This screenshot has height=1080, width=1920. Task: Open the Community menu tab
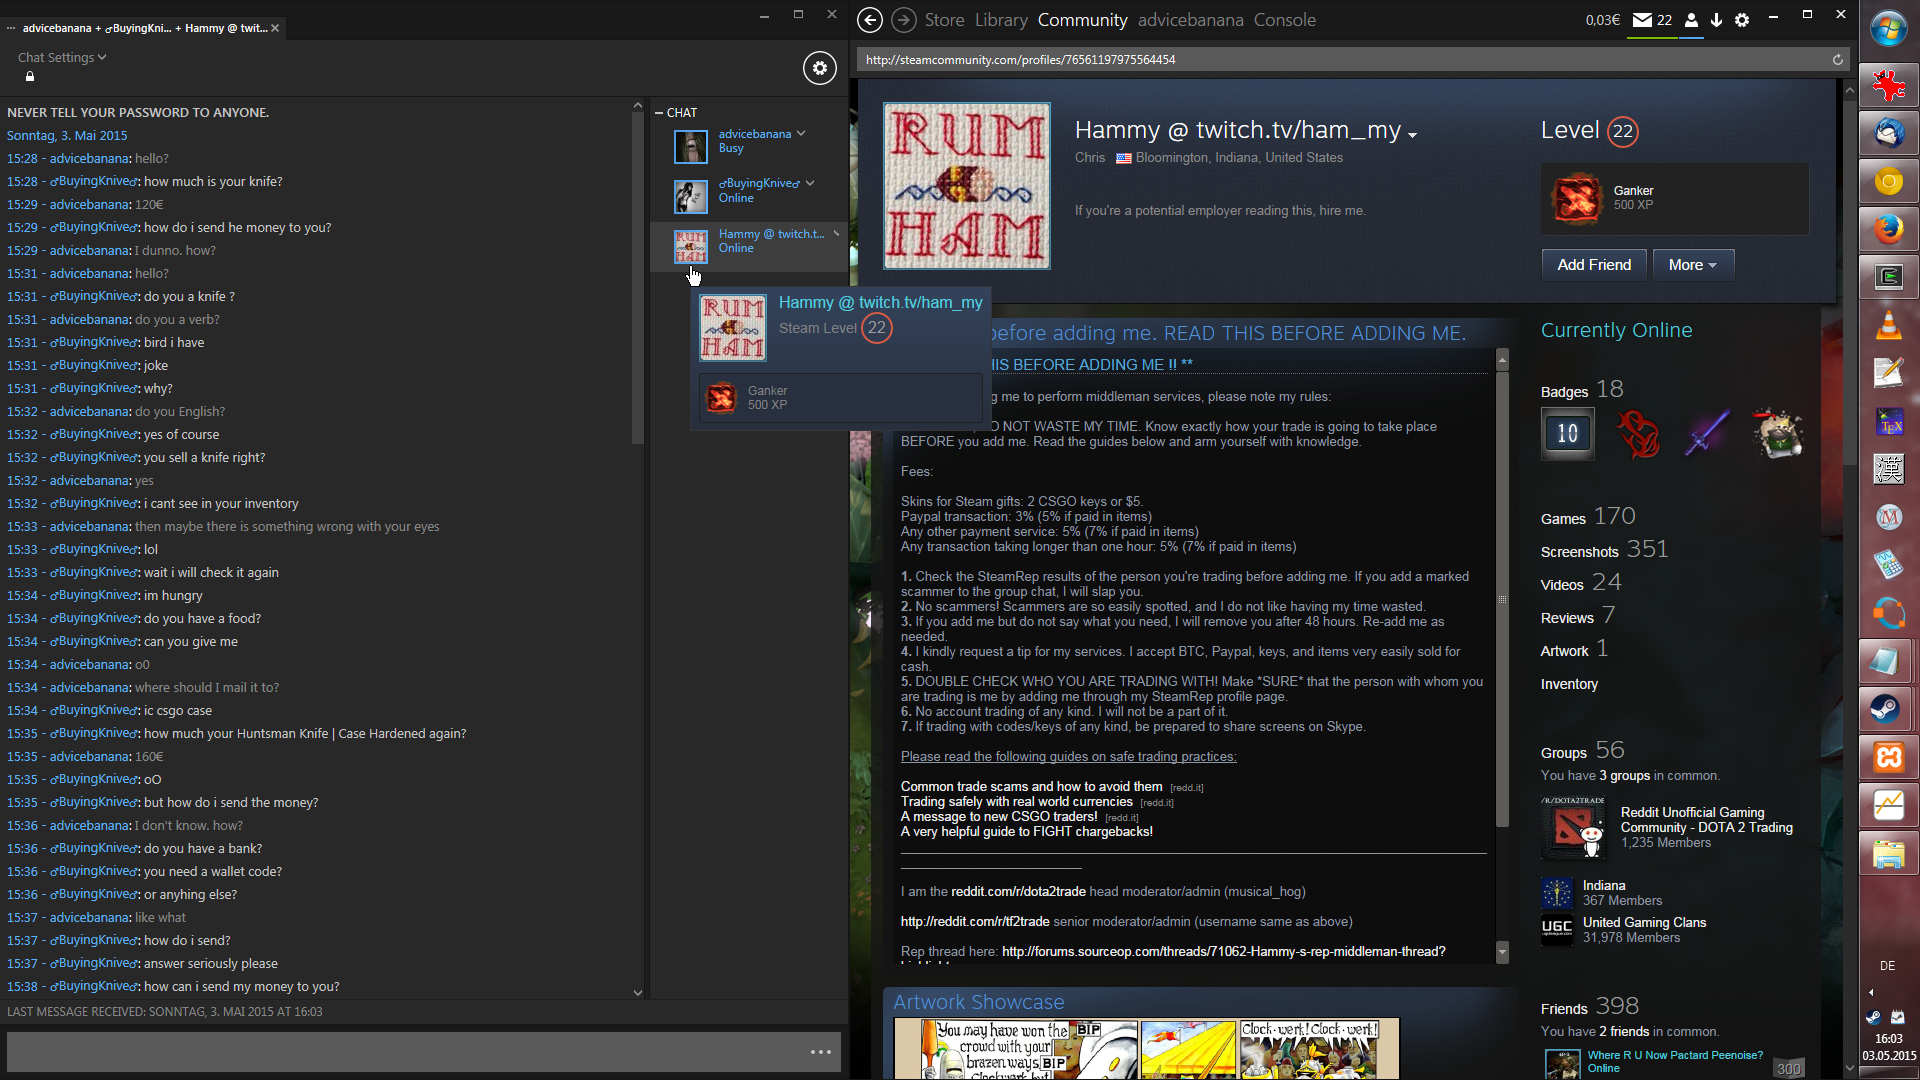tap(1082, 20)
